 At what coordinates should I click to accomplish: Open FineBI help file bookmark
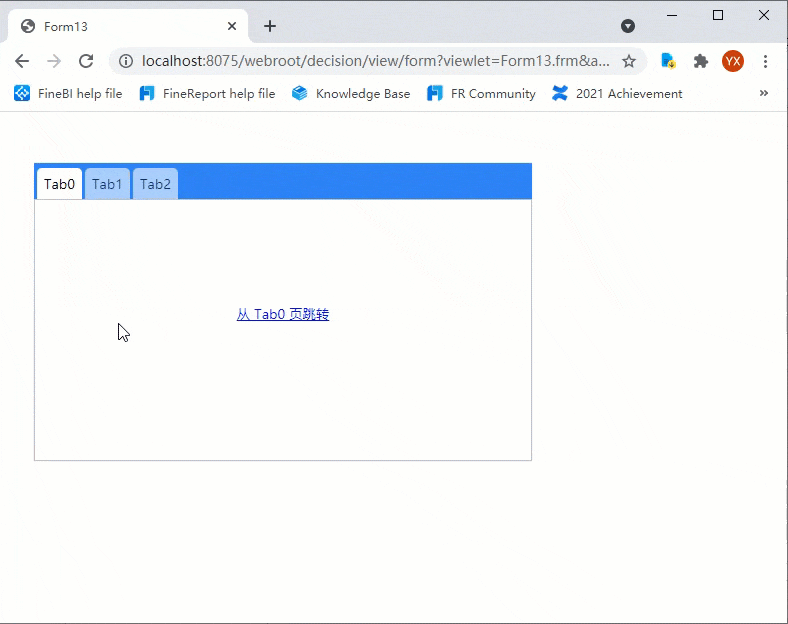tap(68, 93)
